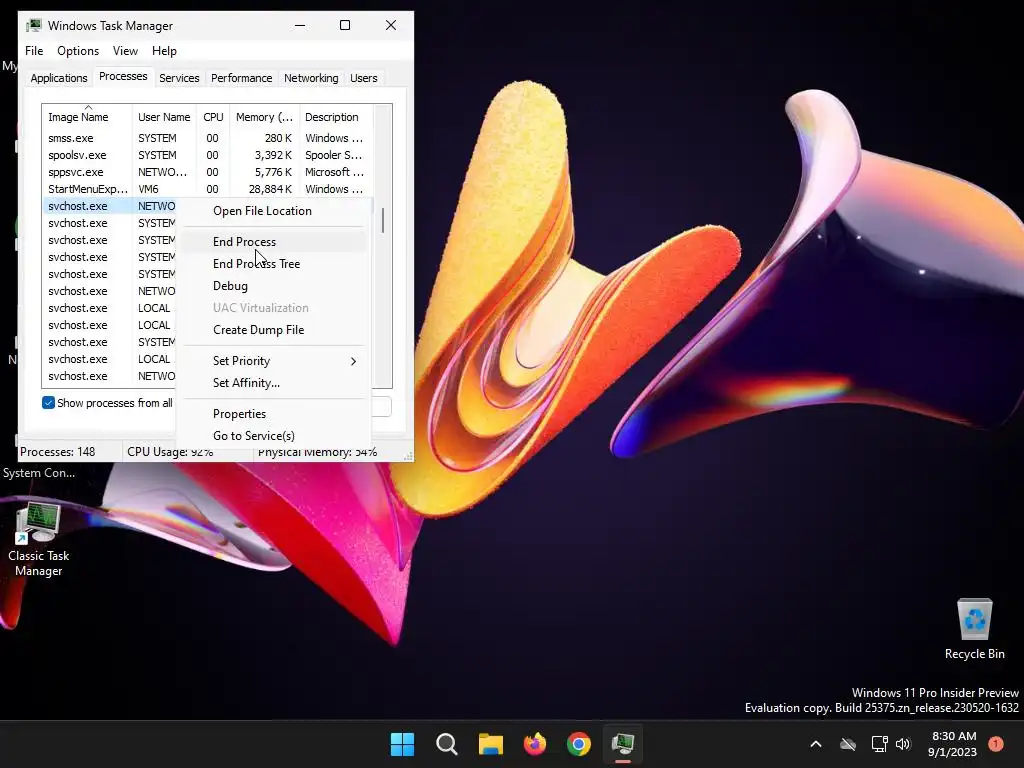1024x768 pixels.
Task: Sort by the CPU column header
Action: [x=213, y=117]
